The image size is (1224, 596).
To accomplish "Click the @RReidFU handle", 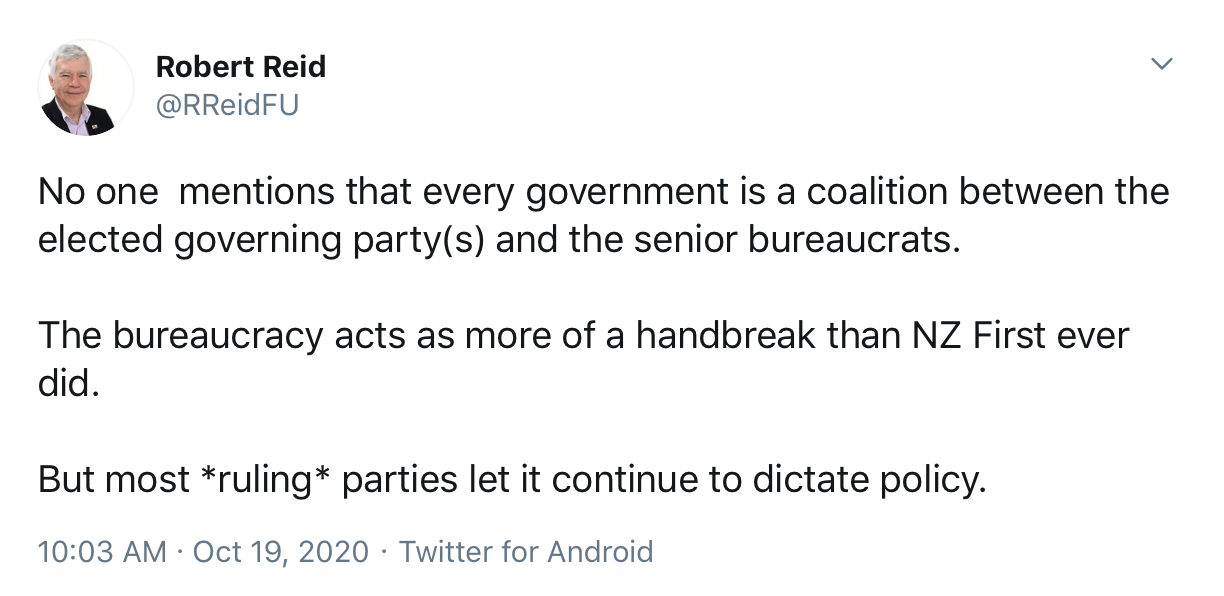I will pos(227,105).
